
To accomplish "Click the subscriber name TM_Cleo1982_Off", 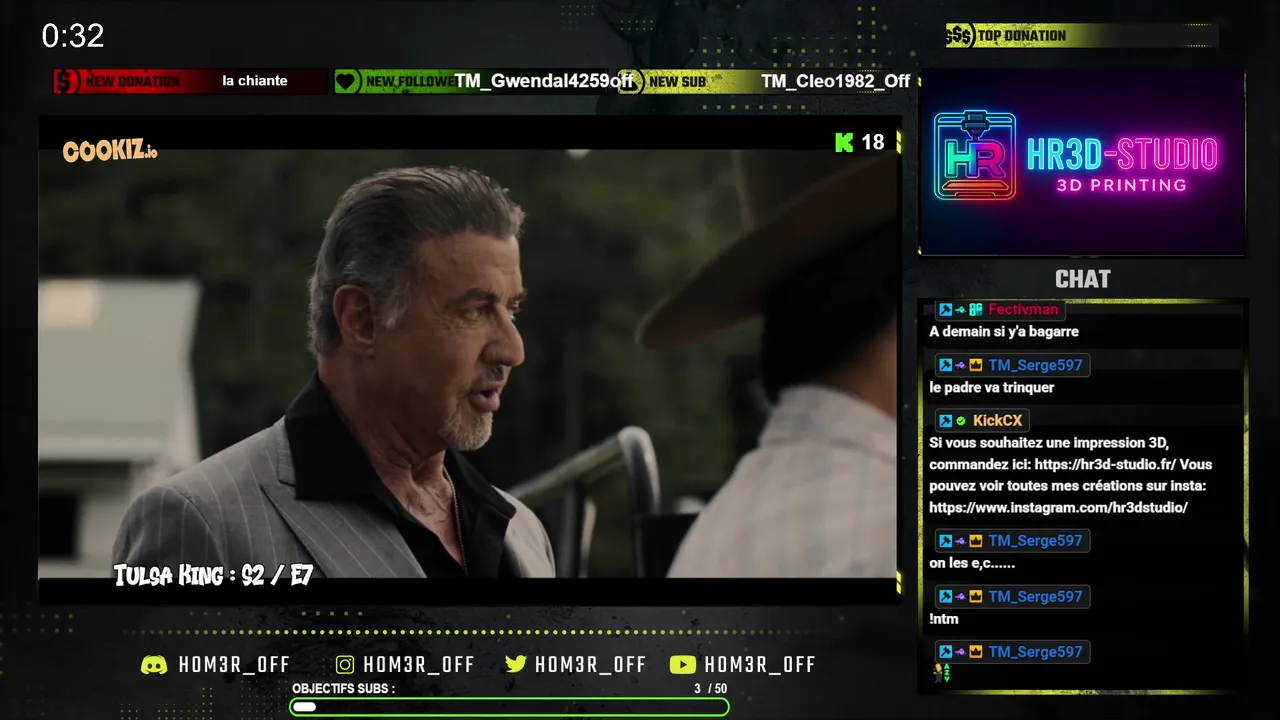I will [x=836, y=81].
